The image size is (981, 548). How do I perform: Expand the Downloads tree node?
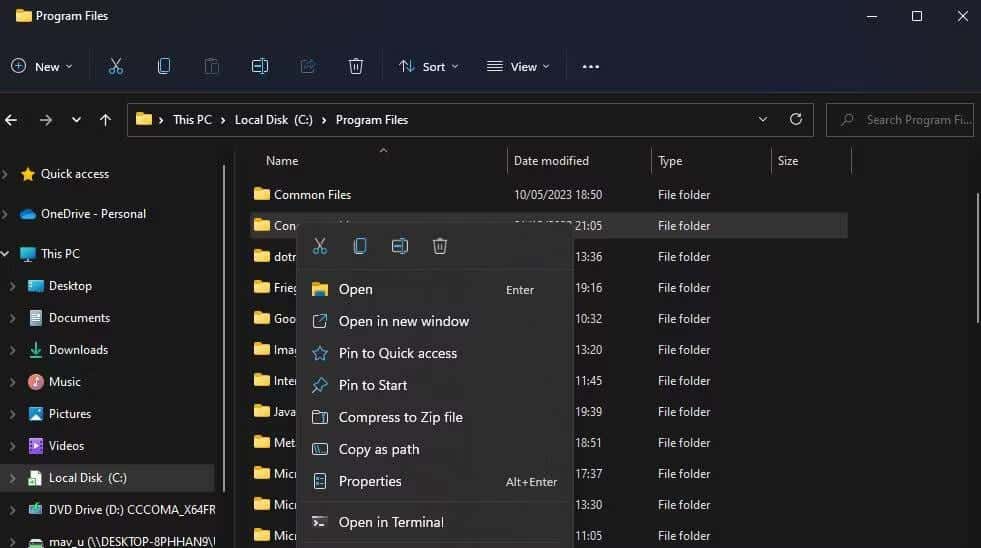pos(12,350)
